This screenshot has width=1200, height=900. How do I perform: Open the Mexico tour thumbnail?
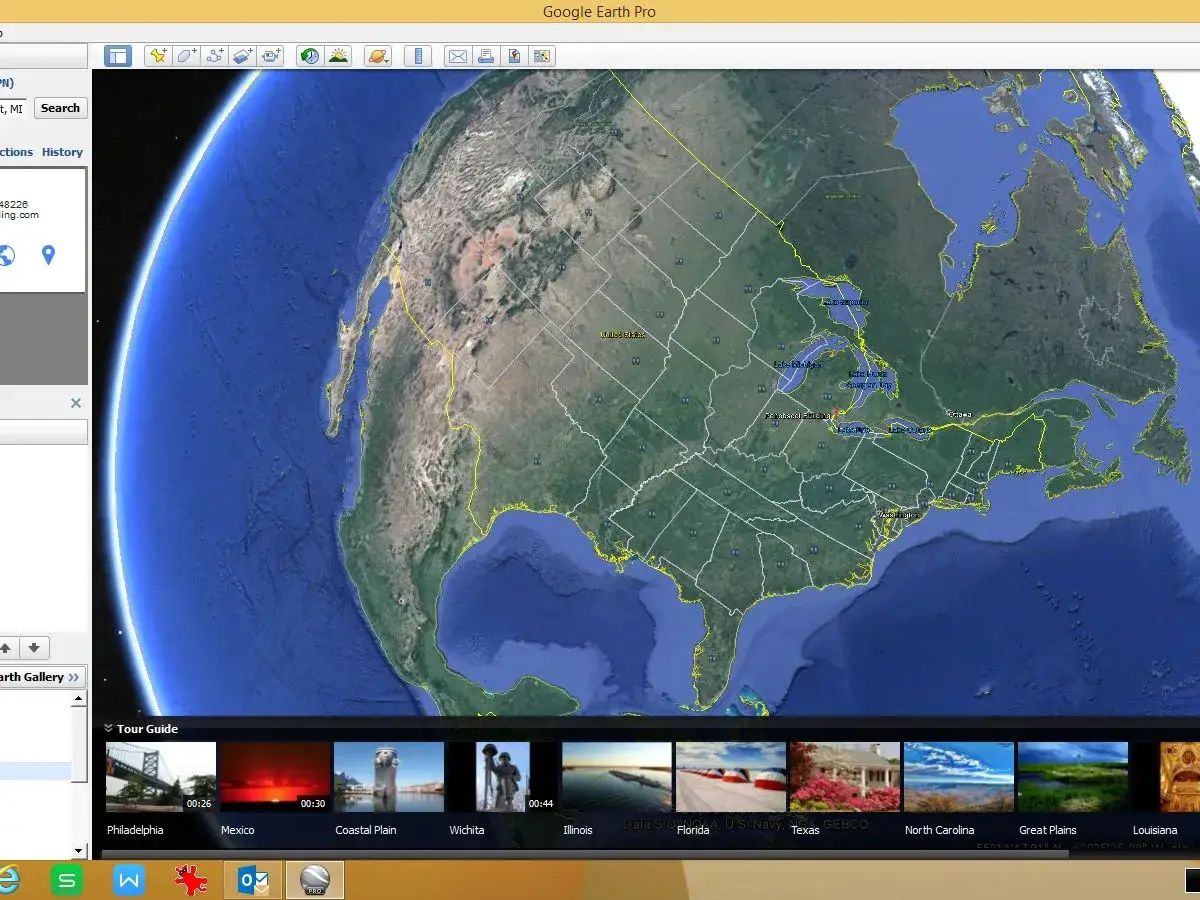click(275, 777)
